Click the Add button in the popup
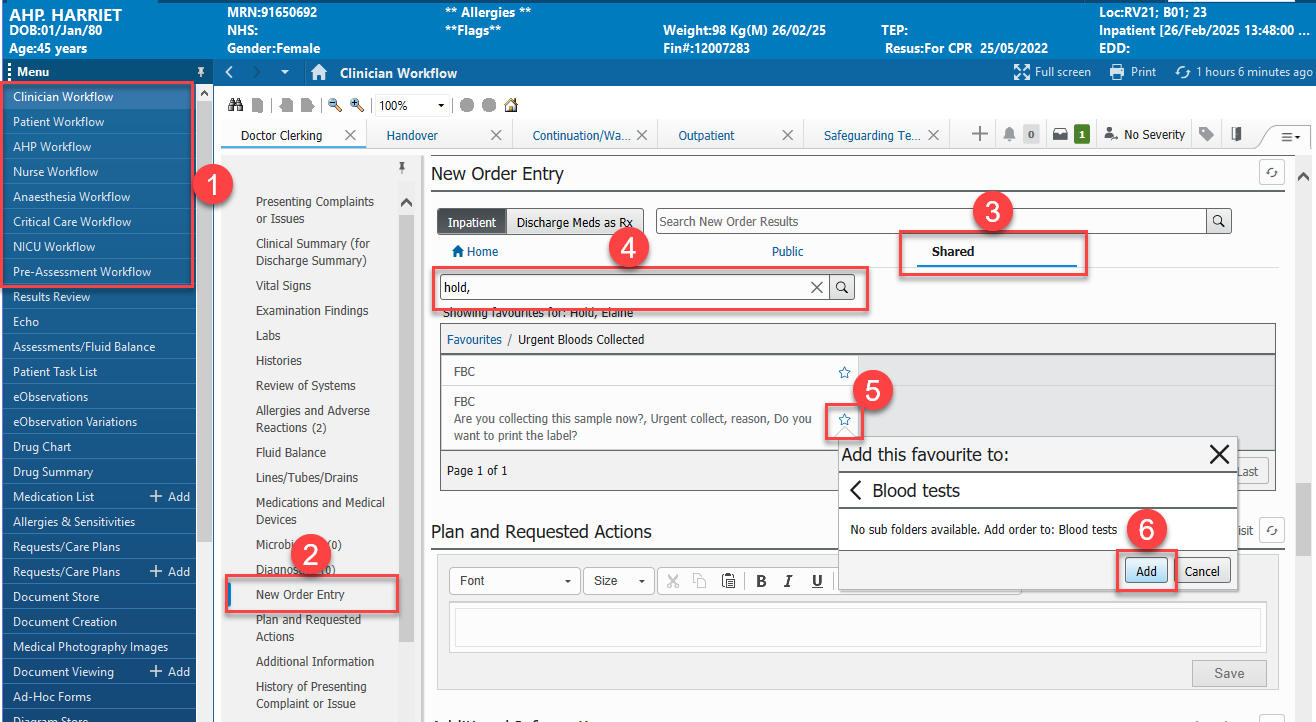 coord(1146,571)
